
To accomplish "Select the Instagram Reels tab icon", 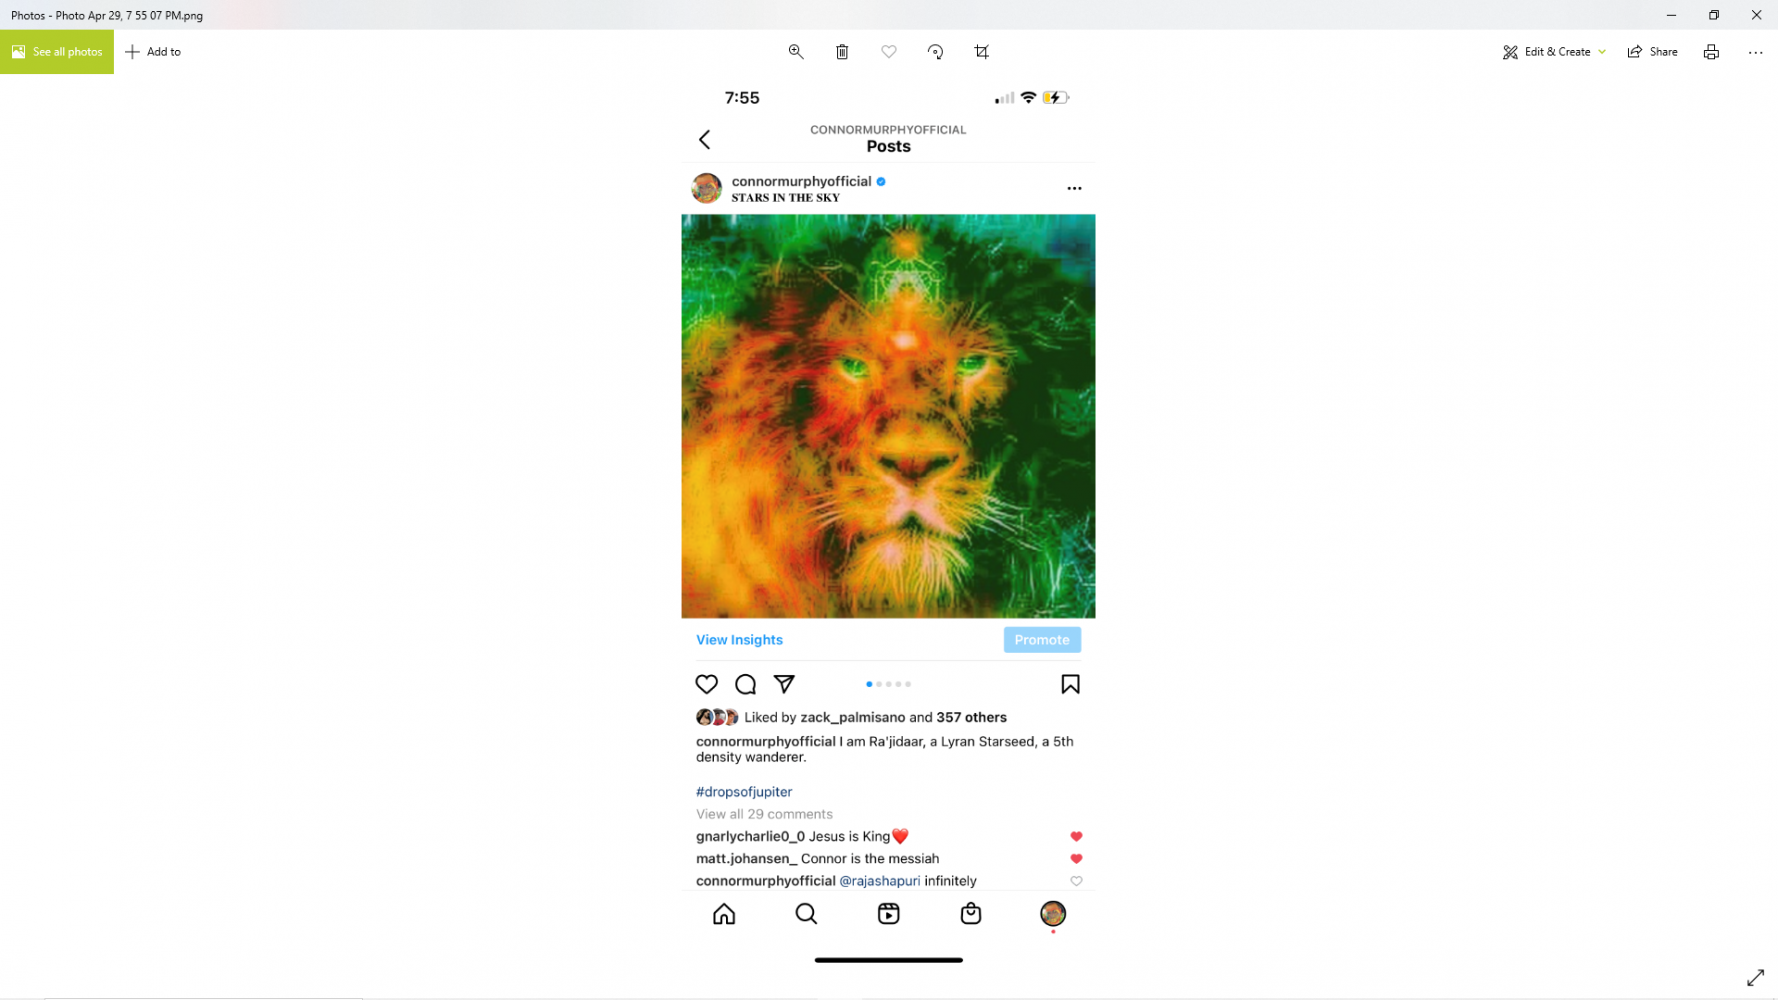I will 888,914.
